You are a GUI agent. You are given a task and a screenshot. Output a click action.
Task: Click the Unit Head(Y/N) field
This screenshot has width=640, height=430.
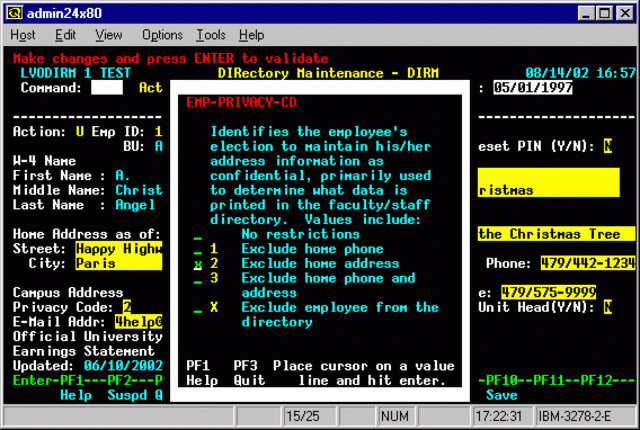click(608, 307)
